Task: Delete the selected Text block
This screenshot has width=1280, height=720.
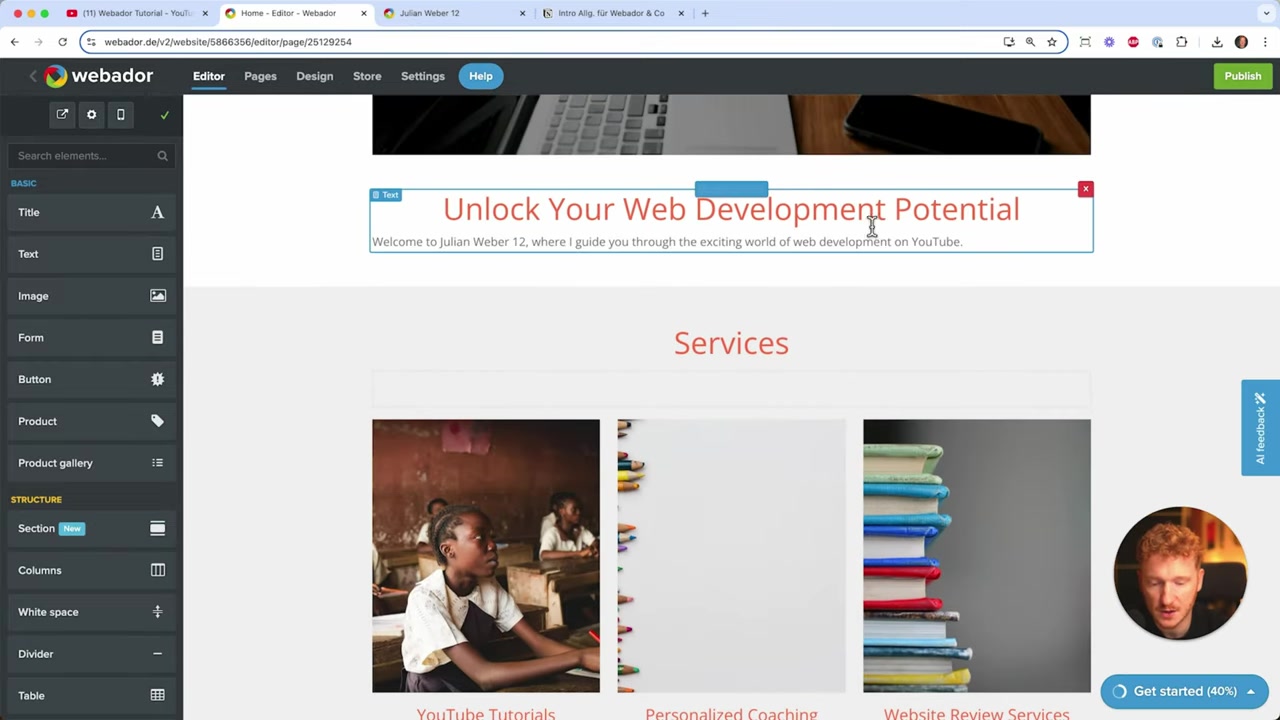Action: [x=1085, y=189]
